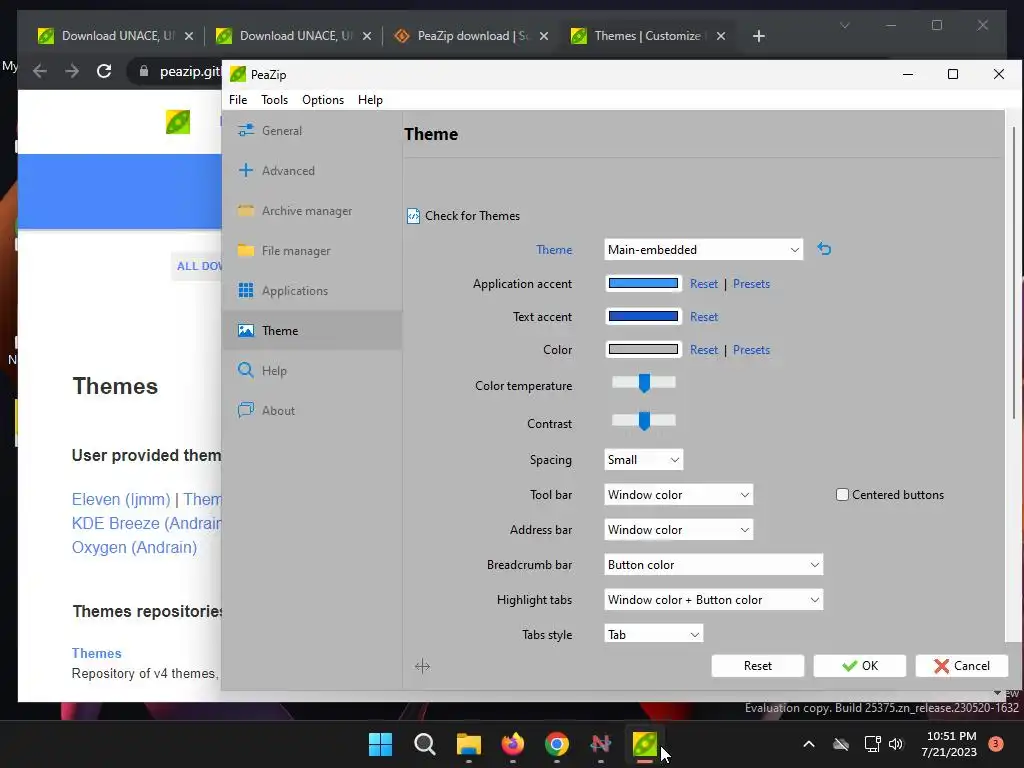The width and height of the screenshot is (1024, 768).
Task: Open the taskbar clock and date
Action: (950, 744)
